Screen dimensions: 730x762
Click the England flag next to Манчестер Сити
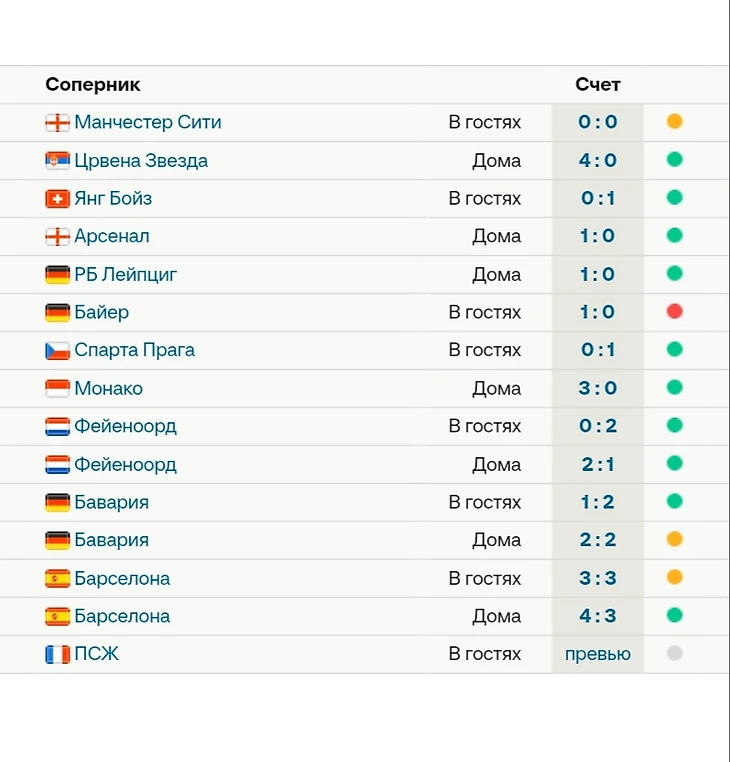pos(57,122)
